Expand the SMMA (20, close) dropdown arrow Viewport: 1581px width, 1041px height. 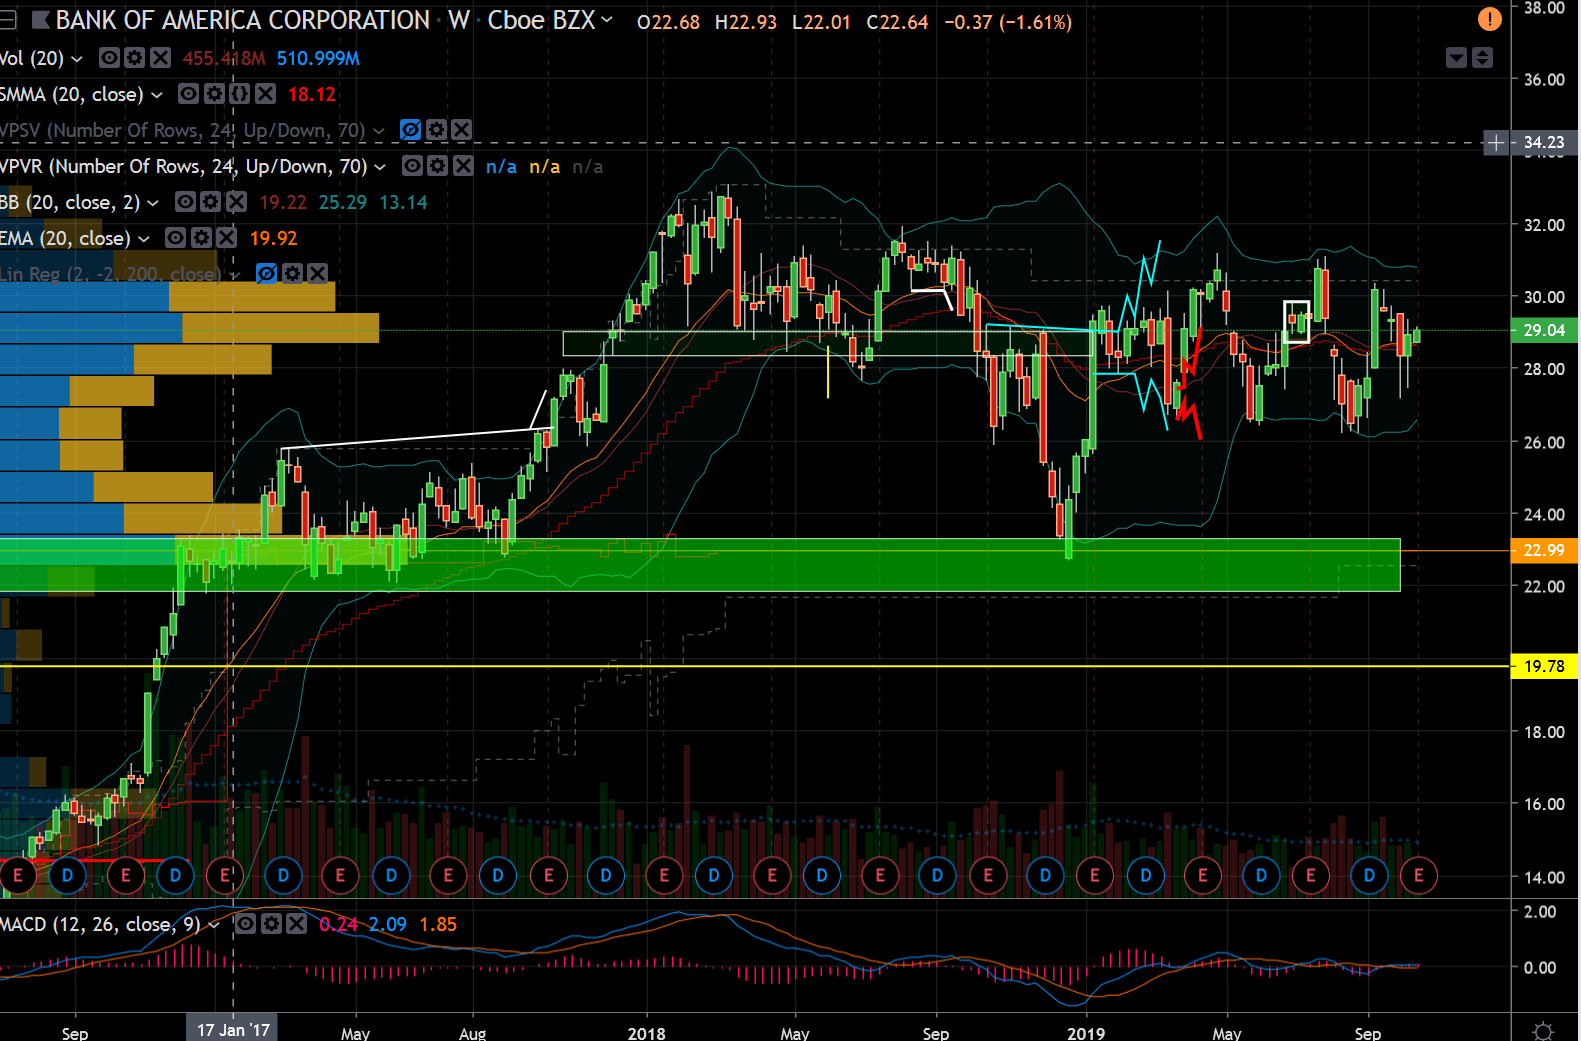(x=157, y=95)
